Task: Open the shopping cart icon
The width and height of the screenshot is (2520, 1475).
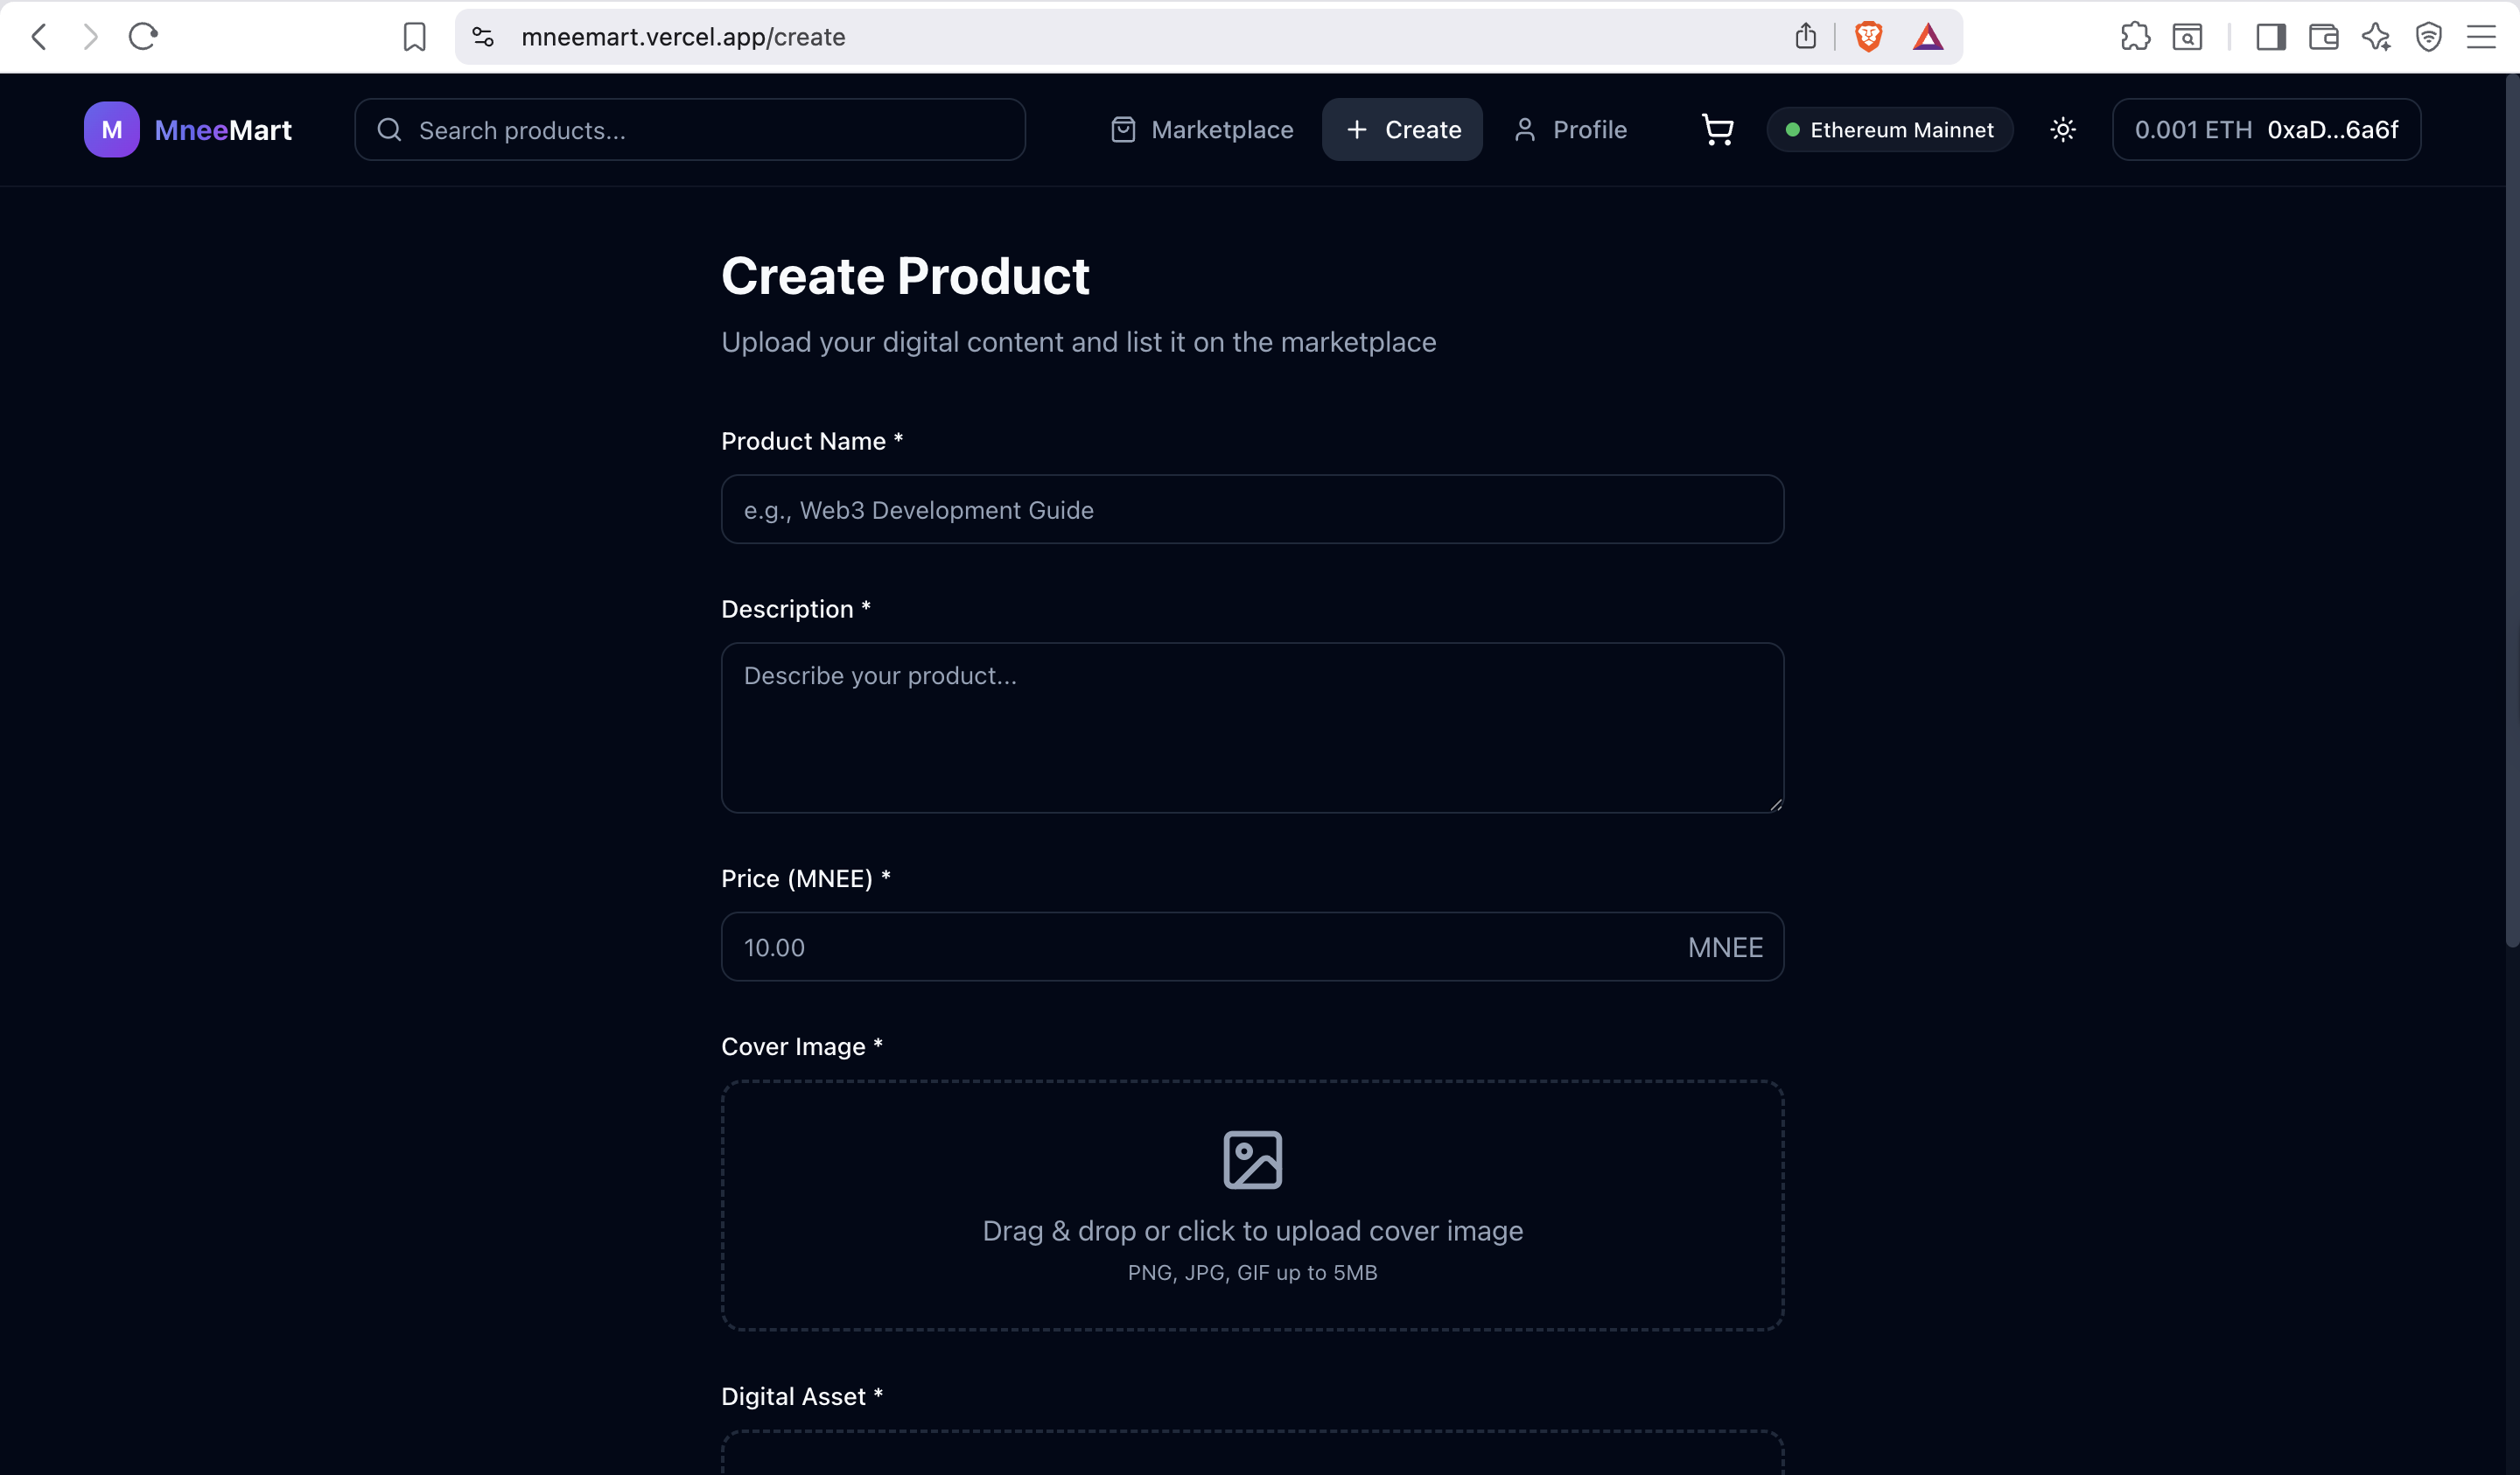Action: tap(1717, 130)
